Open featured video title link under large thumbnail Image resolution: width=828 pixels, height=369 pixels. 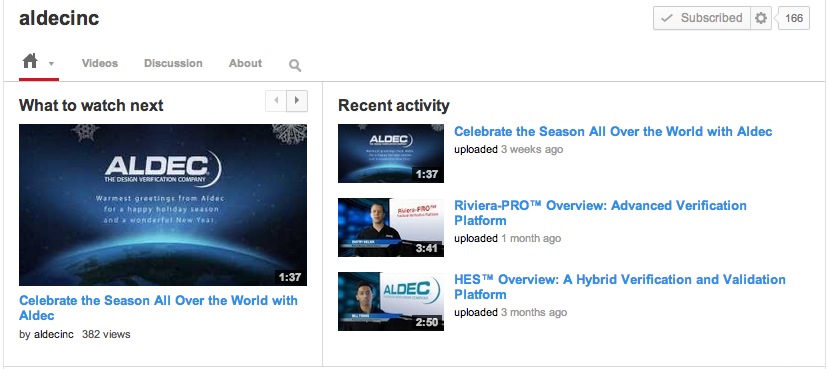158,308
